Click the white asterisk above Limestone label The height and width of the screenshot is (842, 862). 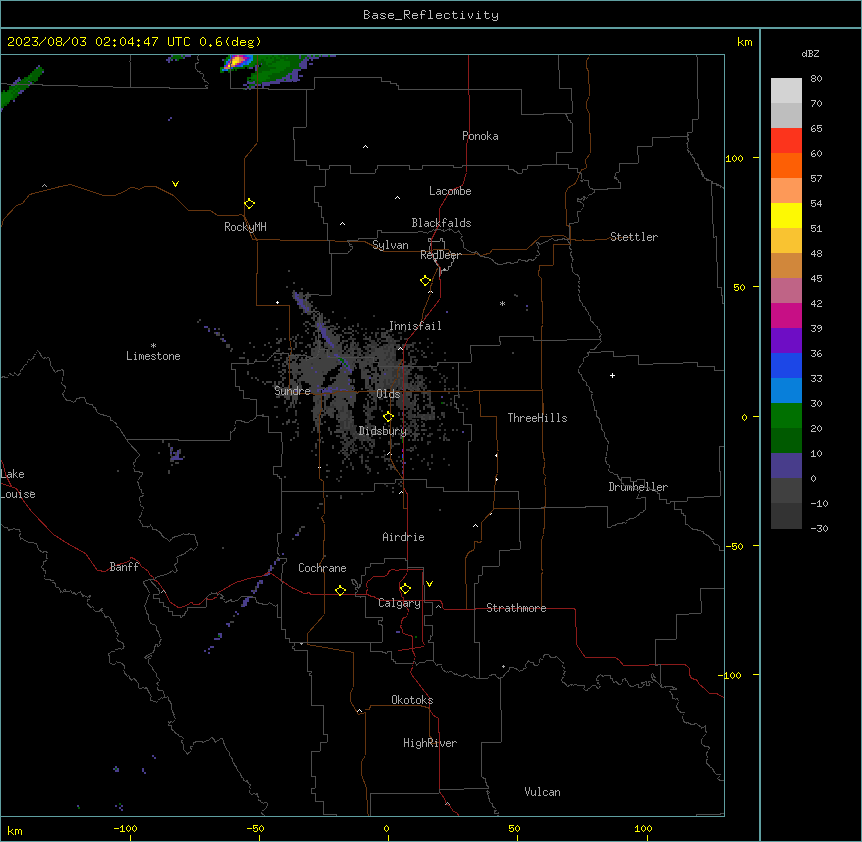pos(153,346)
